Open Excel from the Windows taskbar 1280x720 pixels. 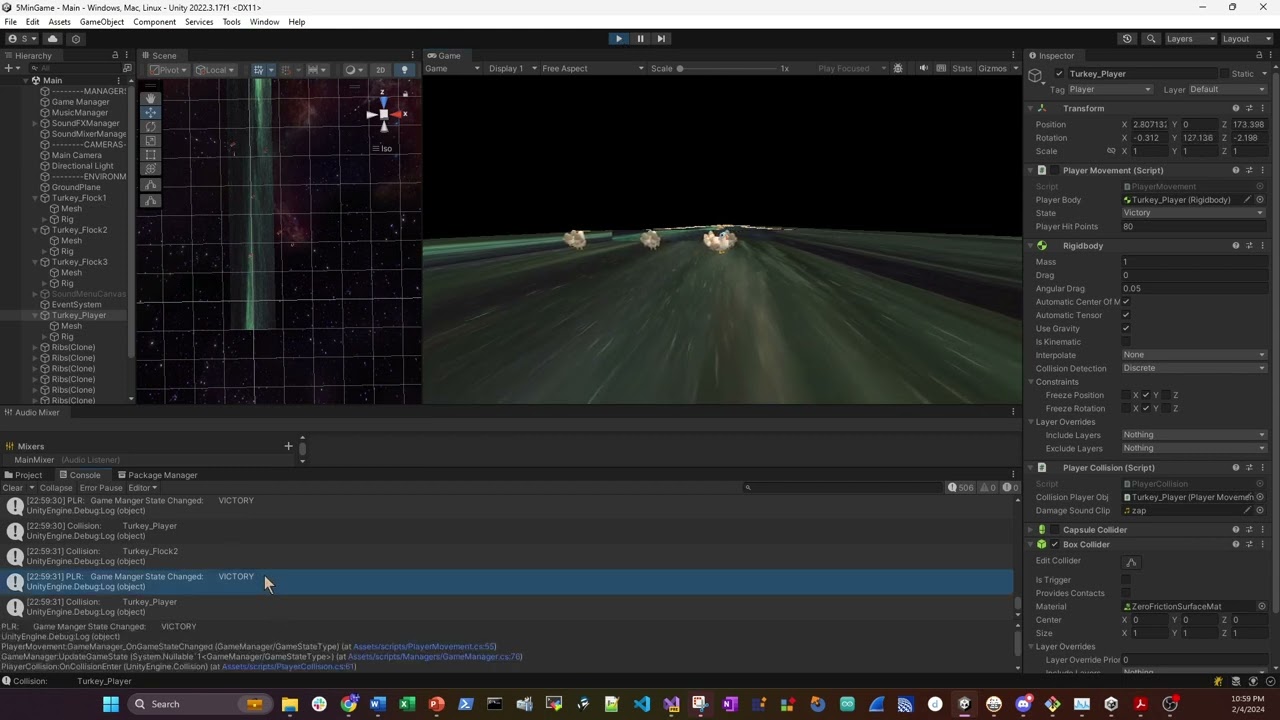coord(407,704)
